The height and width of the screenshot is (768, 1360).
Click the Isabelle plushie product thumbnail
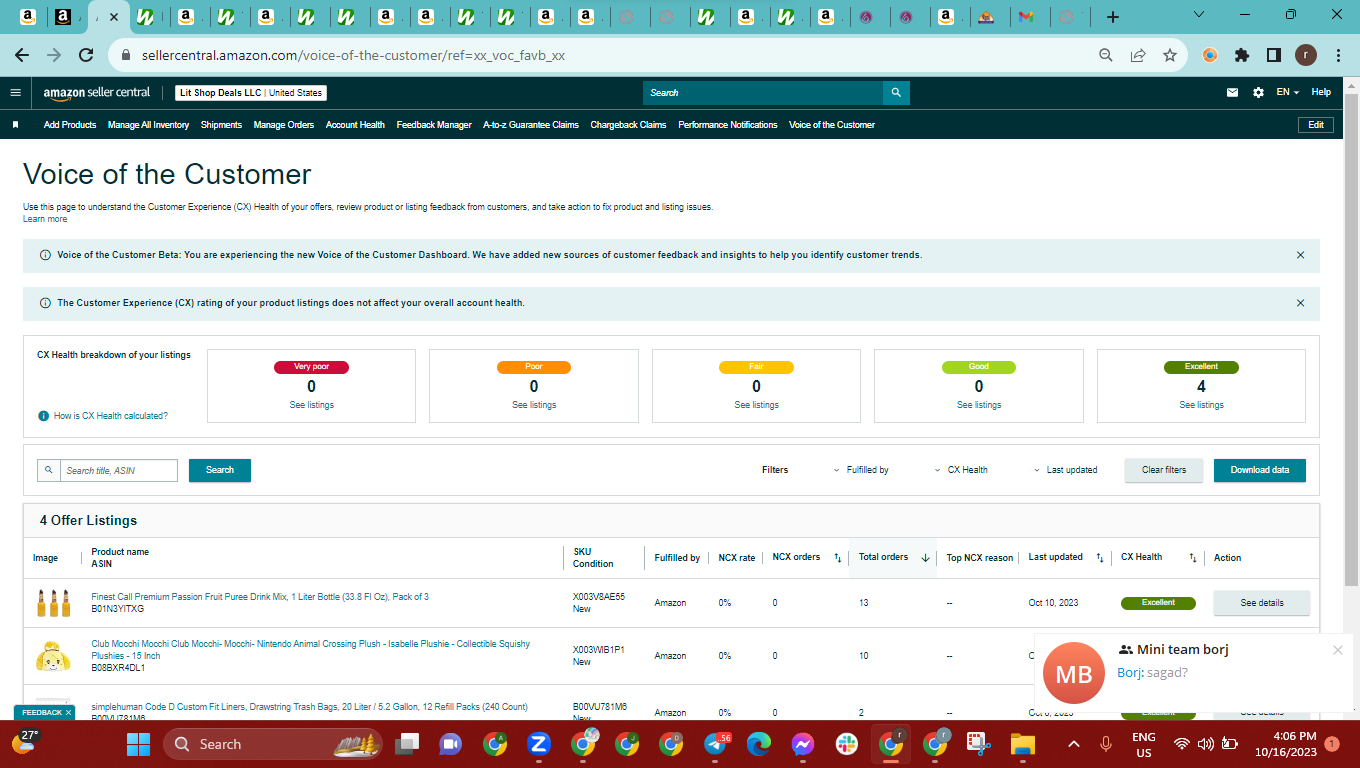pos(52,656)
